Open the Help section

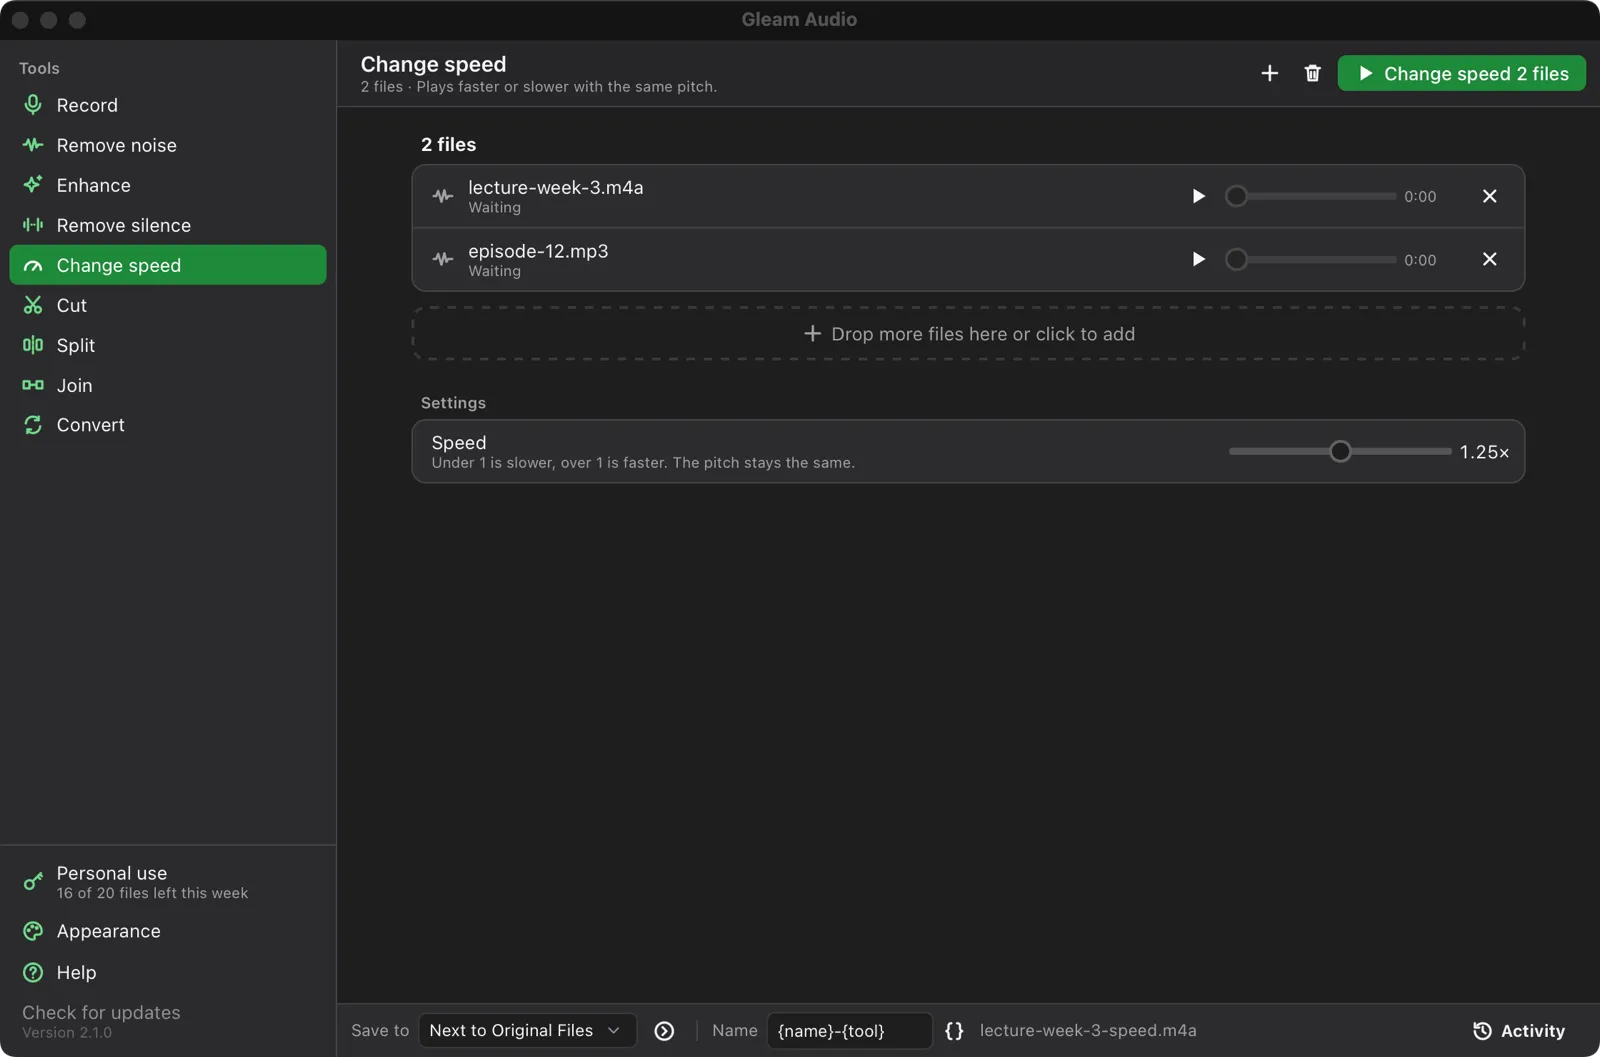point(167,972)
